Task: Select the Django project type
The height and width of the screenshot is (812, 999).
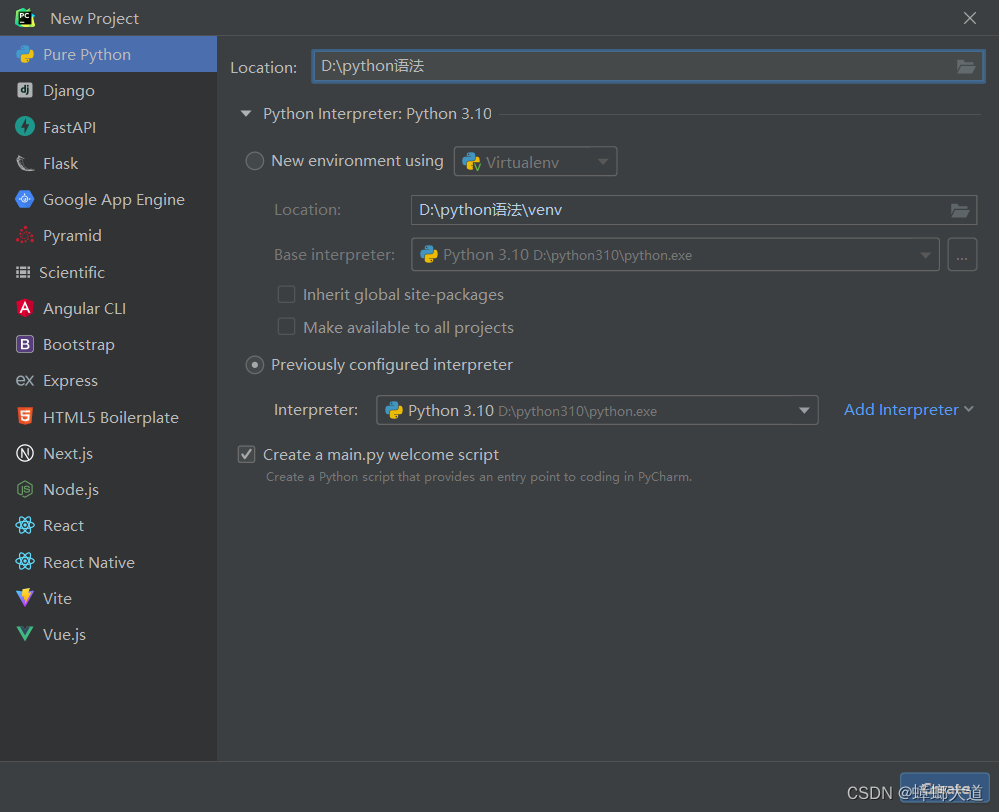Action: click(108, 91)
